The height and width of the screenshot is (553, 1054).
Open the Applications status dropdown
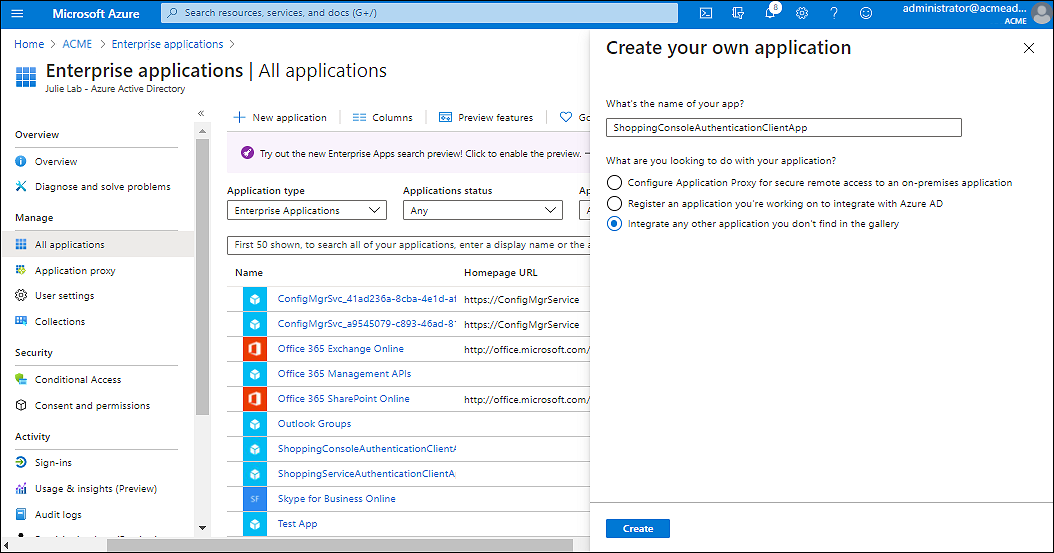[x=482, y=211]
